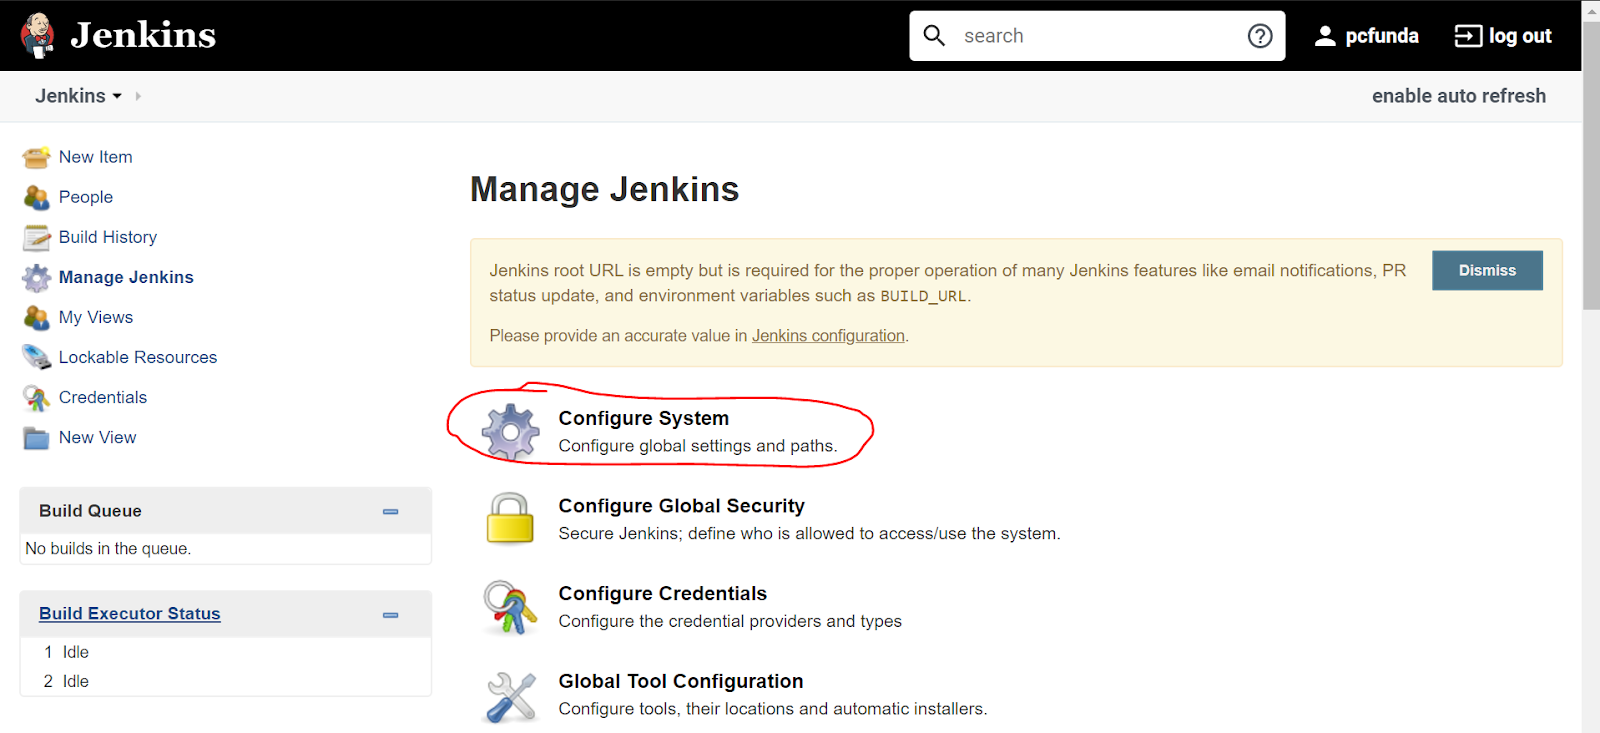1600x733 pixels.
Task: Click 'Configure the credential providers and types' description
Action: [730, 621]
